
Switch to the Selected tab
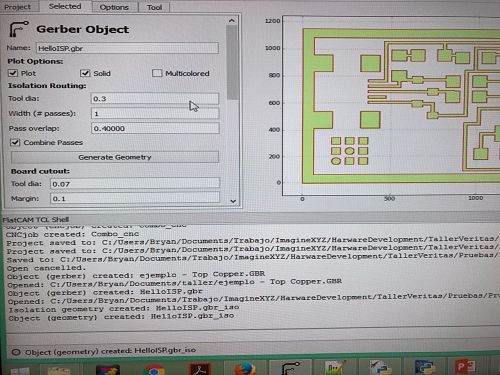pyautogui.click(x=65, y=6)
